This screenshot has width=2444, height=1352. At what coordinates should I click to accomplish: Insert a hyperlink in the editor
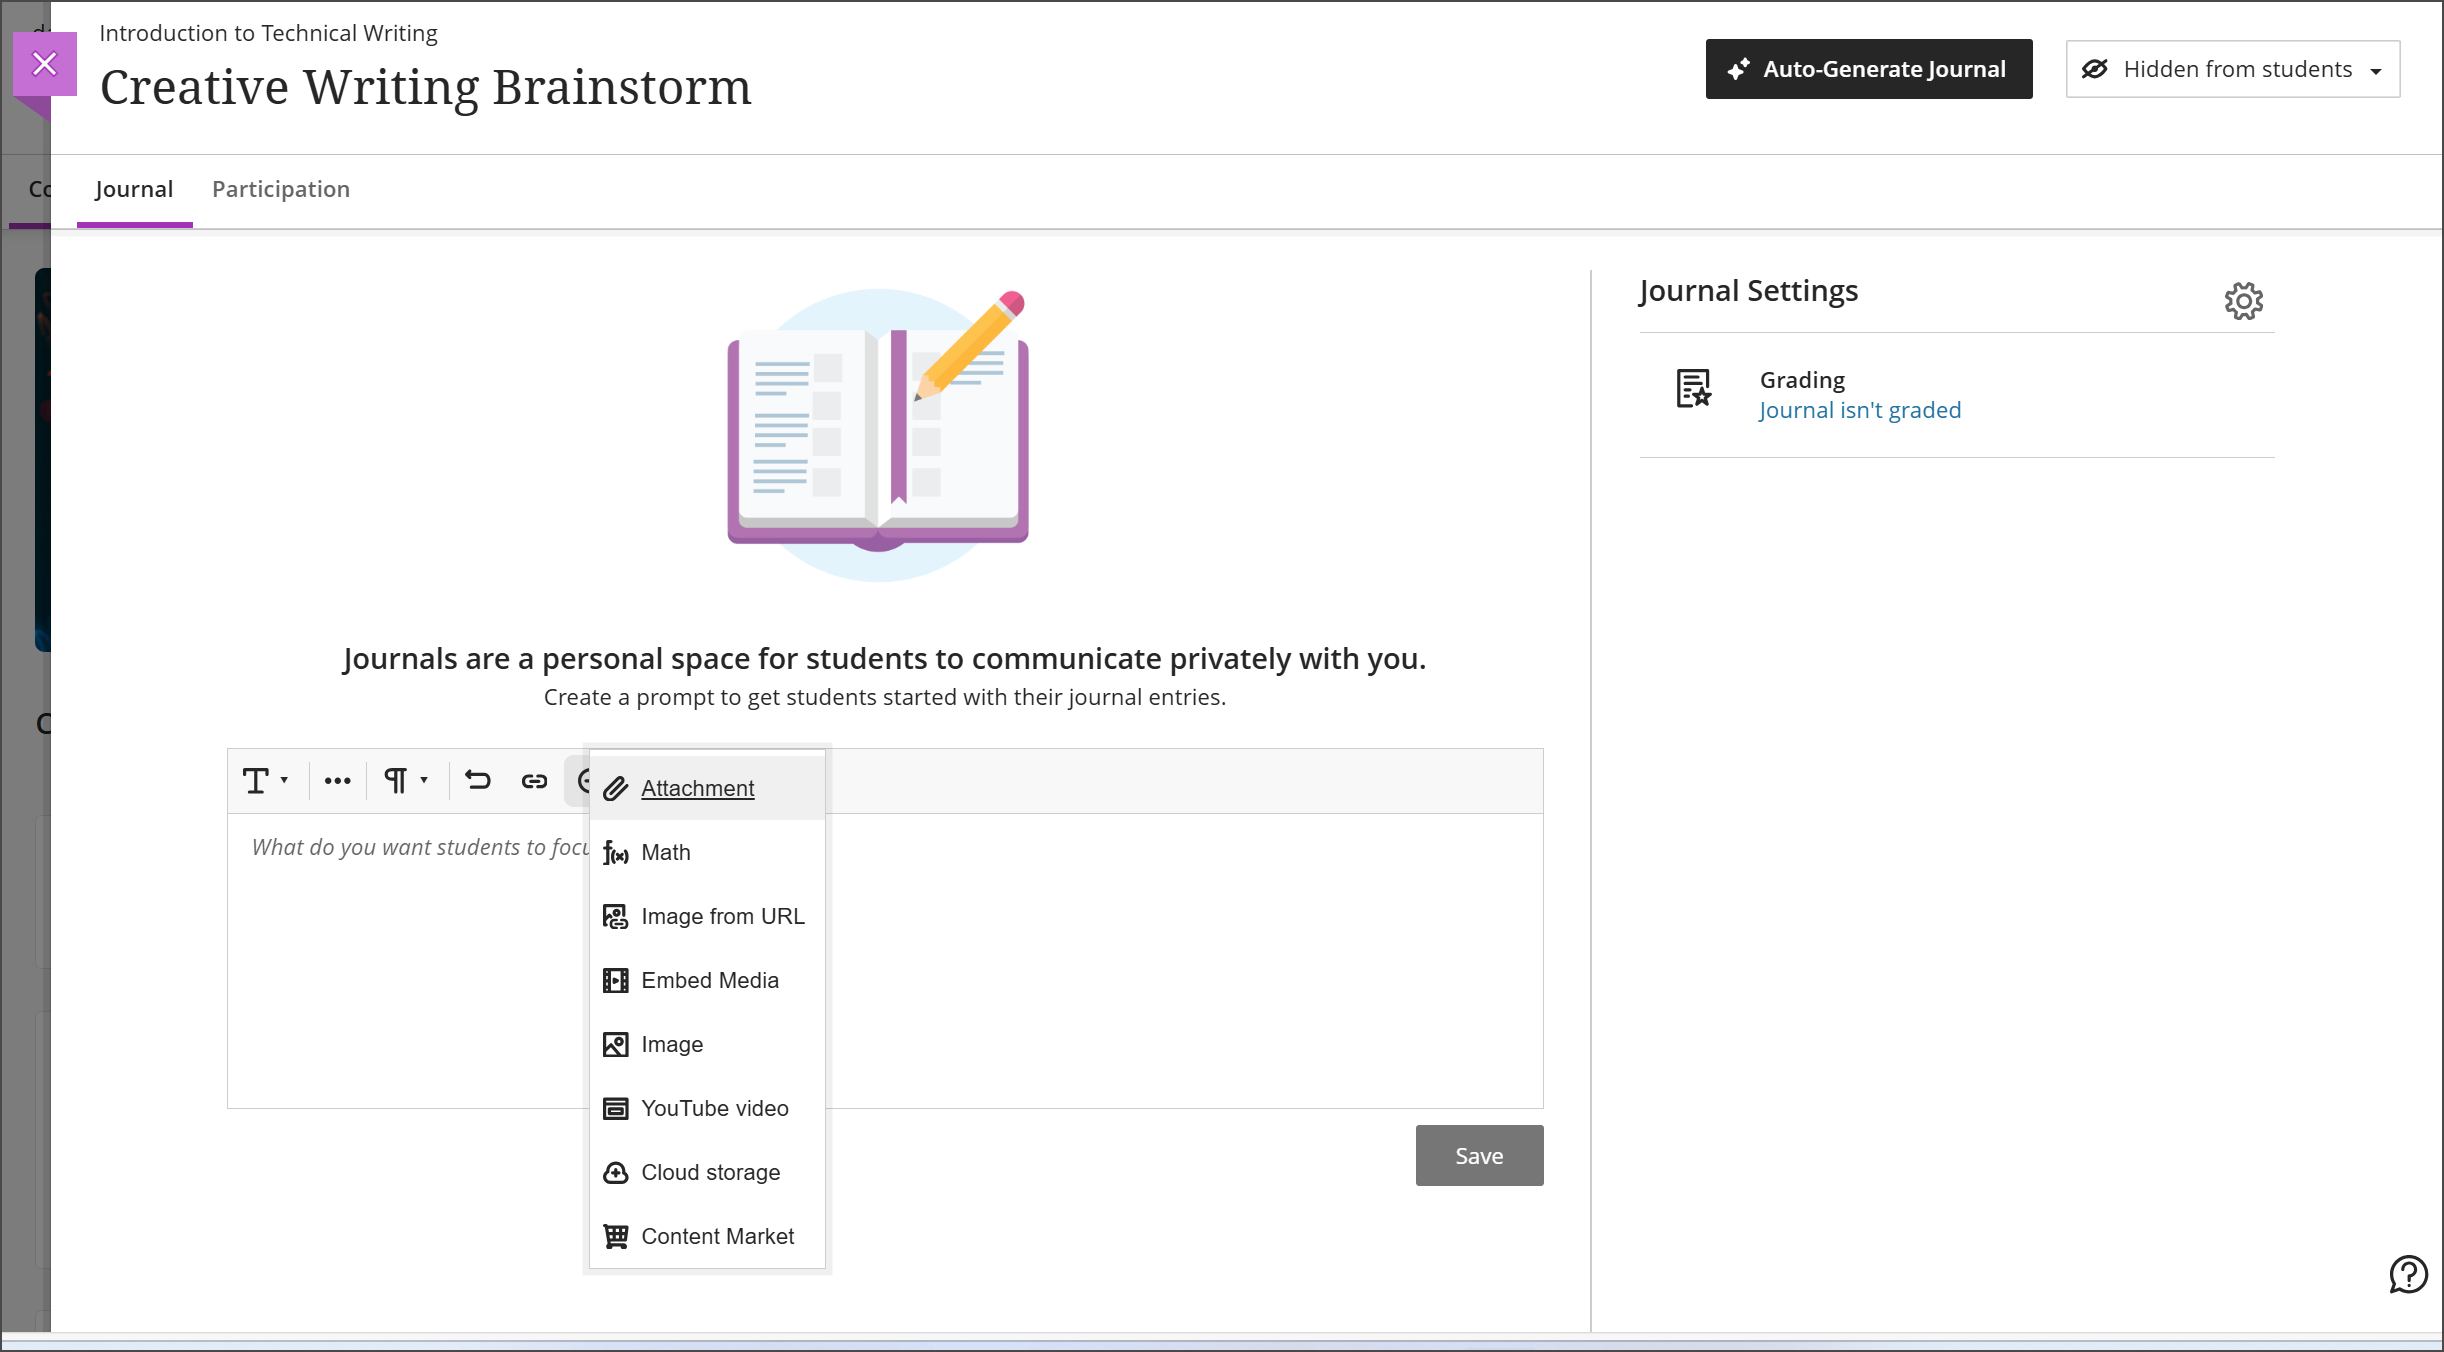tap(535, 780)
